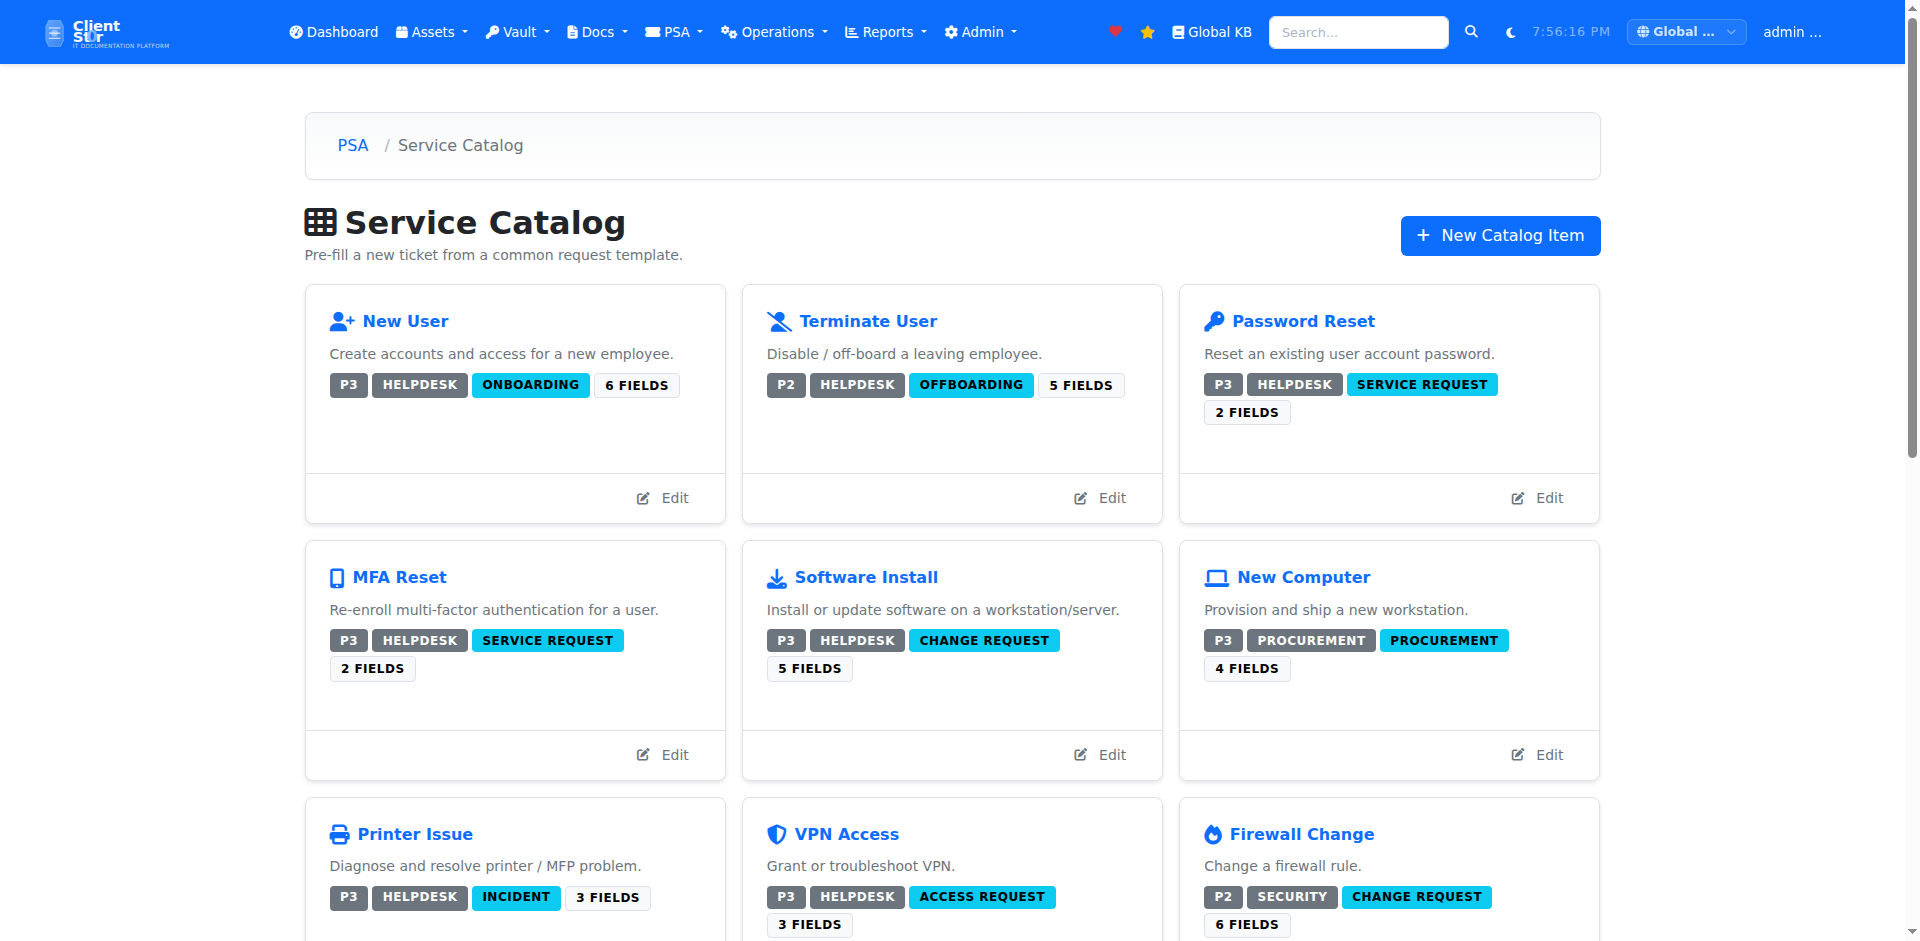The image size is (1920, 941).
Task: Click the Search input field
Action: tap(1358, 32)
